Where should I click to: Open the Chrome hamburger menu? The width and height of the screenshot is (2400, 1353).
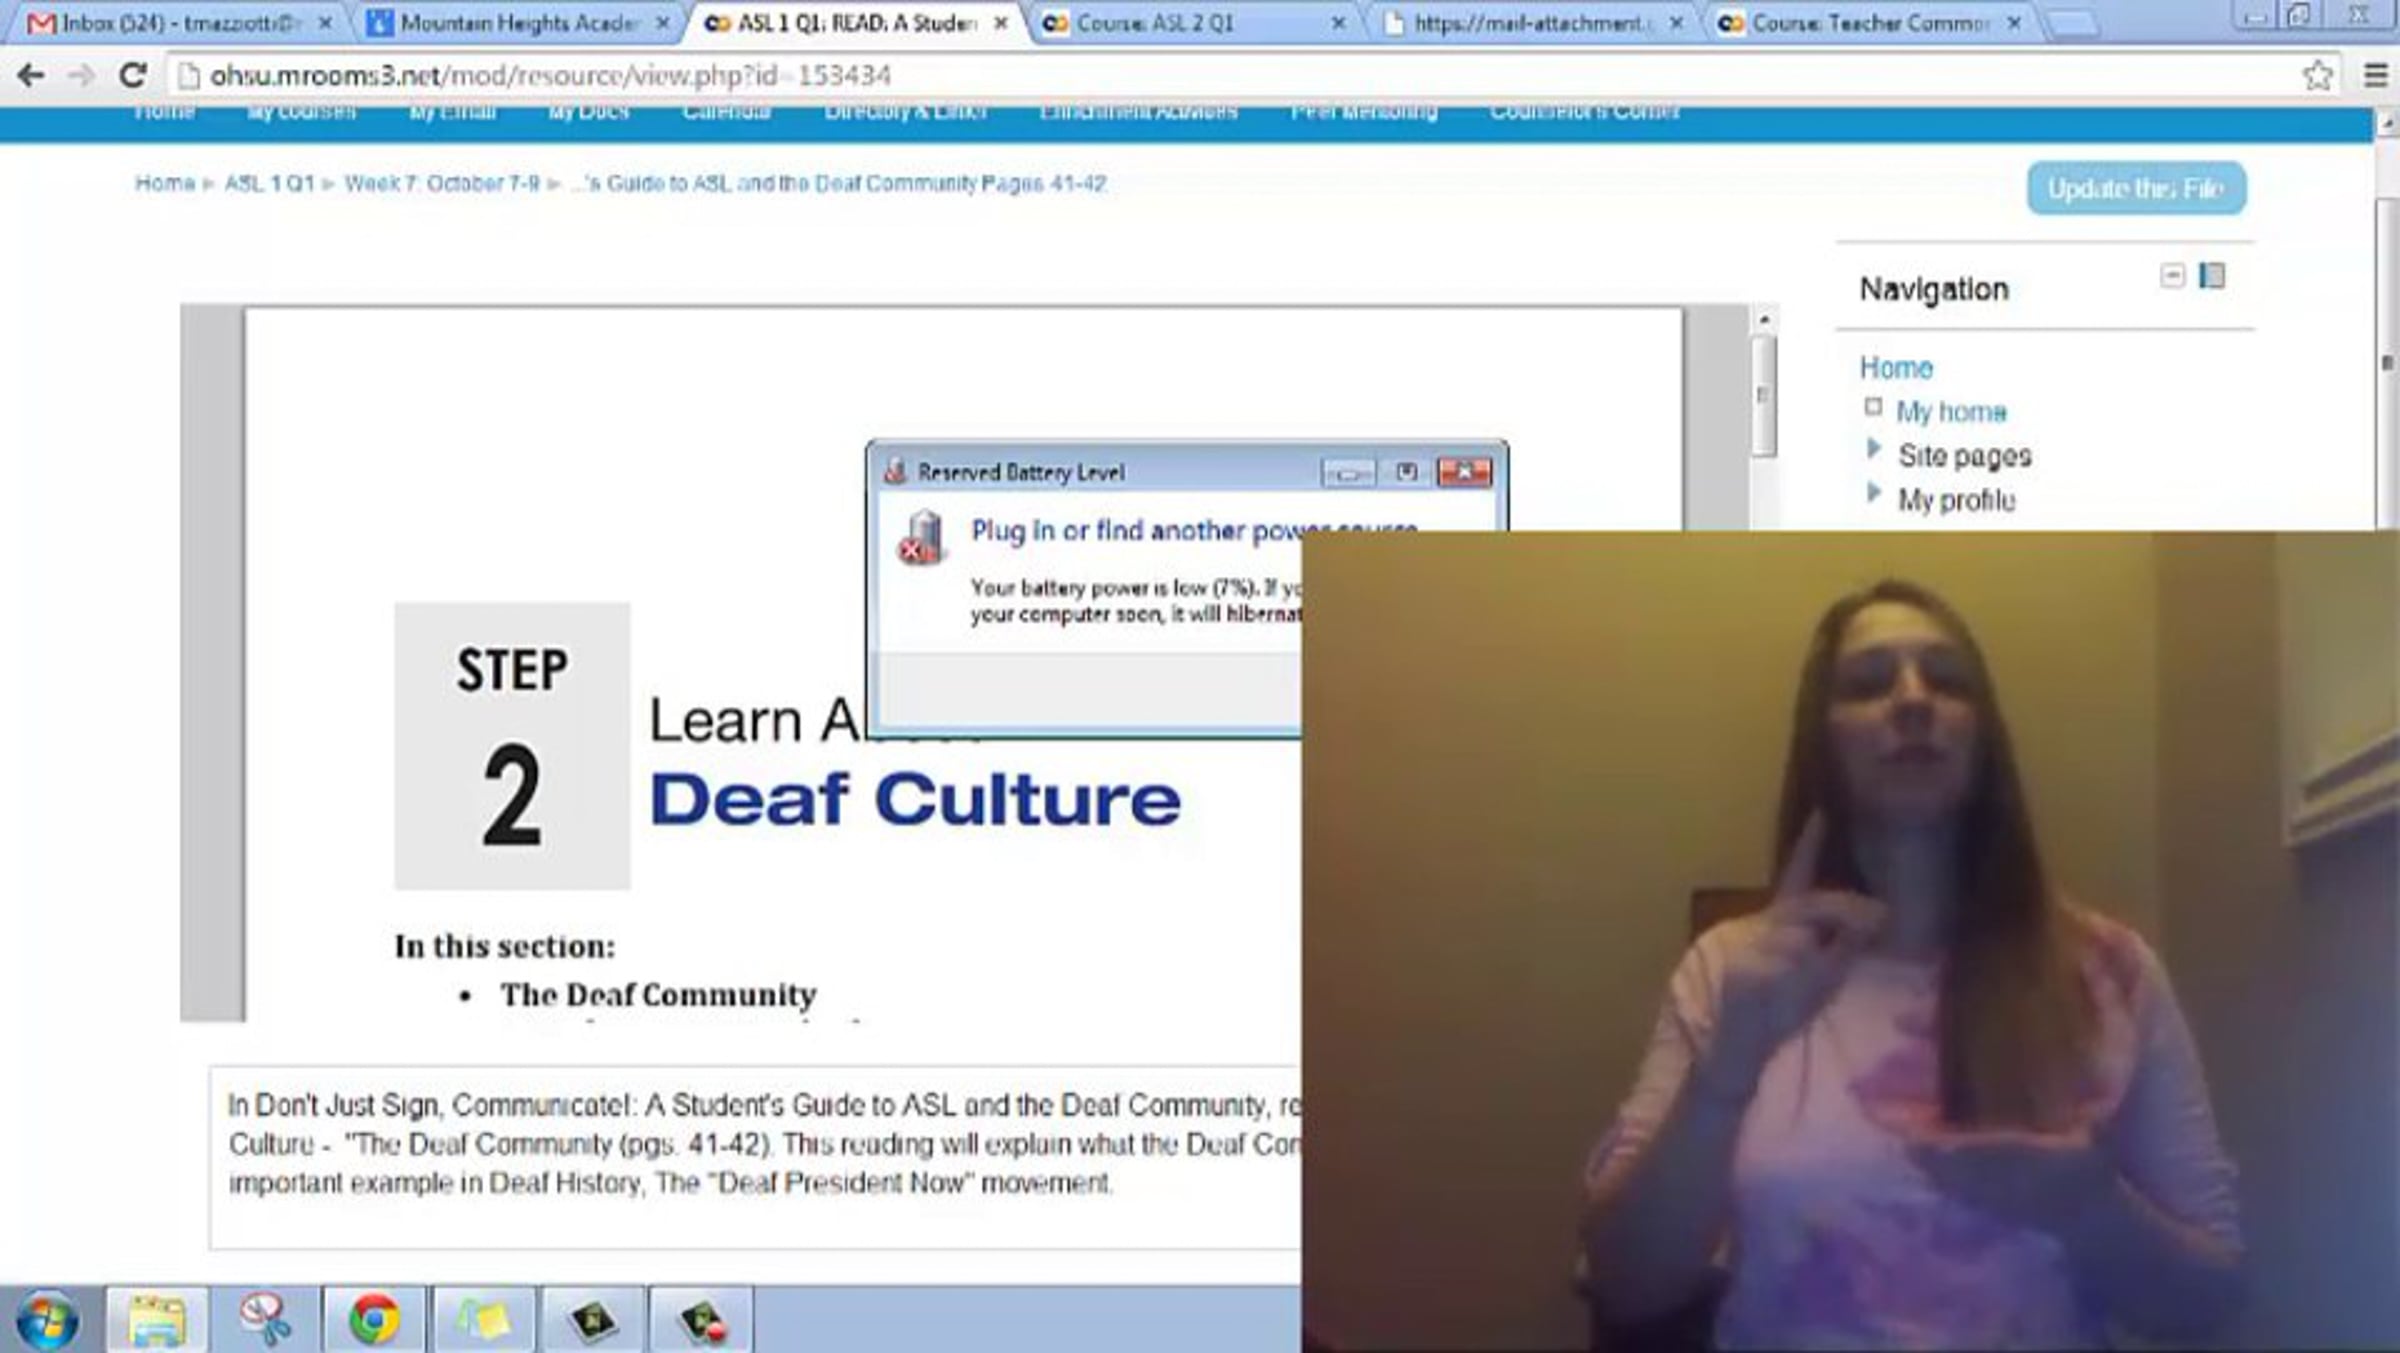[x=2376, y=76]
